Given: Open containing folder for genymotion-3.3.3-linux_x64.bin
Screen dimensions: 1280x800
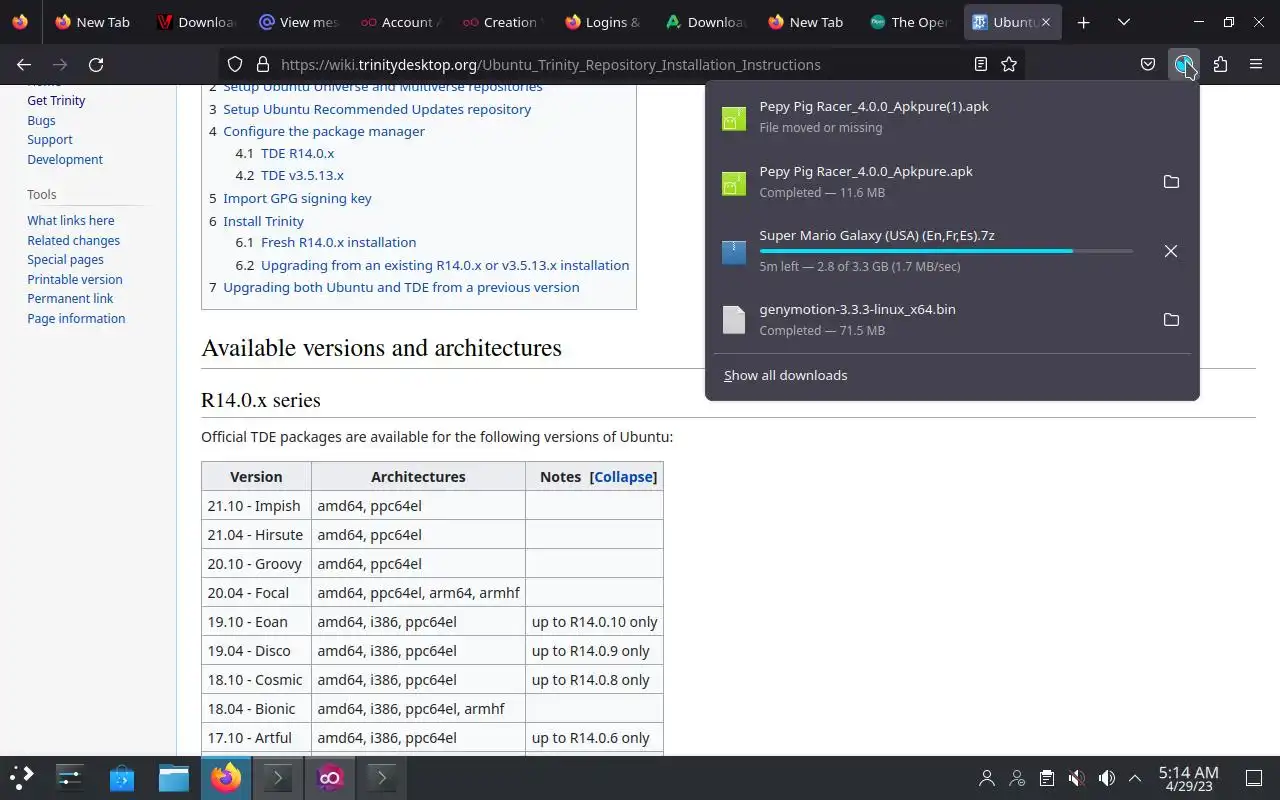Looking at the screenshot, I should 1171,320.
